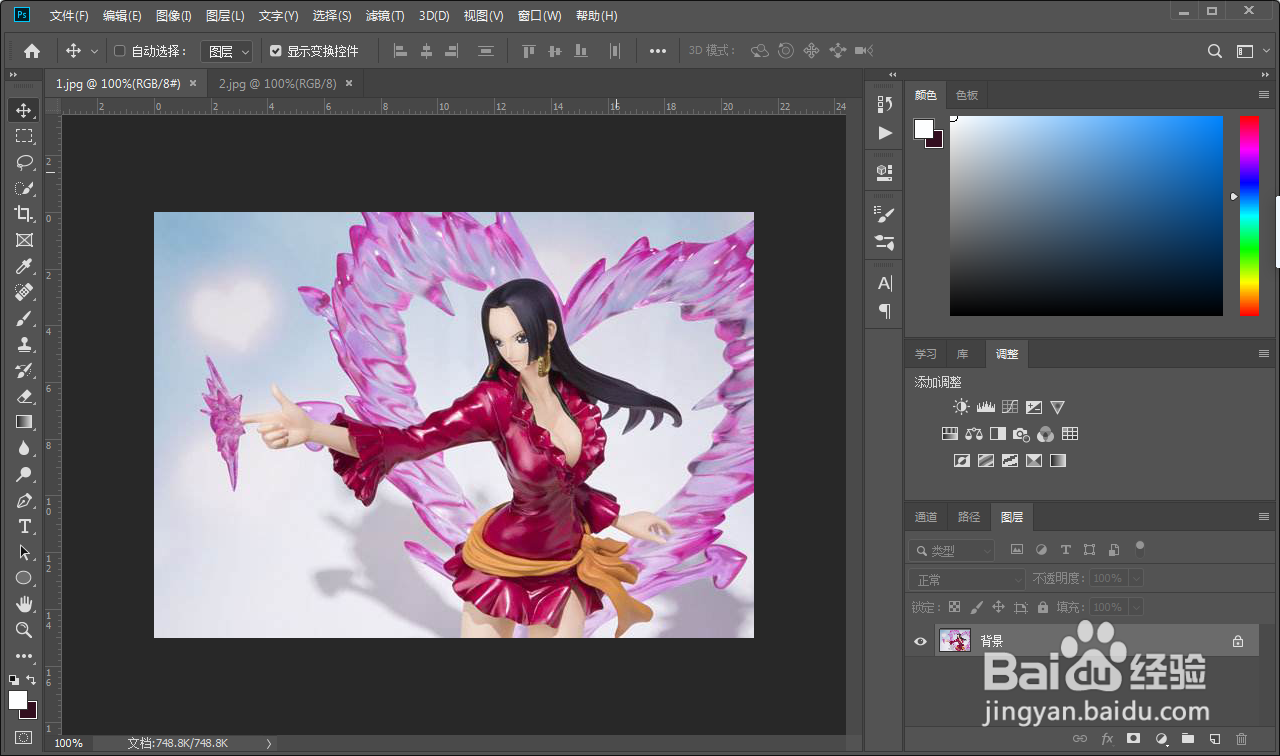1280x756 pixels.
Task: Select the Hand tool
Action: pyautogui.click(x=24, y=604)
